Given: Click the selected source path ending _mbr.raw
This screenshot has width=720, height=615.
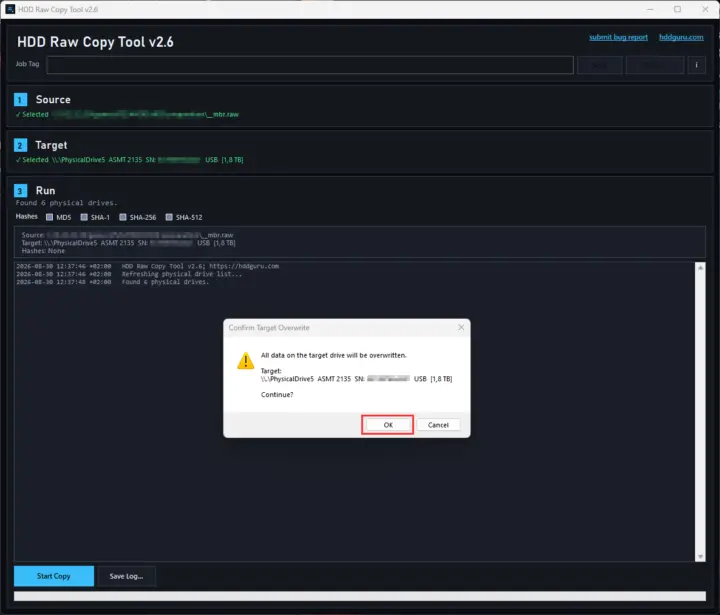Looking at the screenshot, I should (127, 114).
